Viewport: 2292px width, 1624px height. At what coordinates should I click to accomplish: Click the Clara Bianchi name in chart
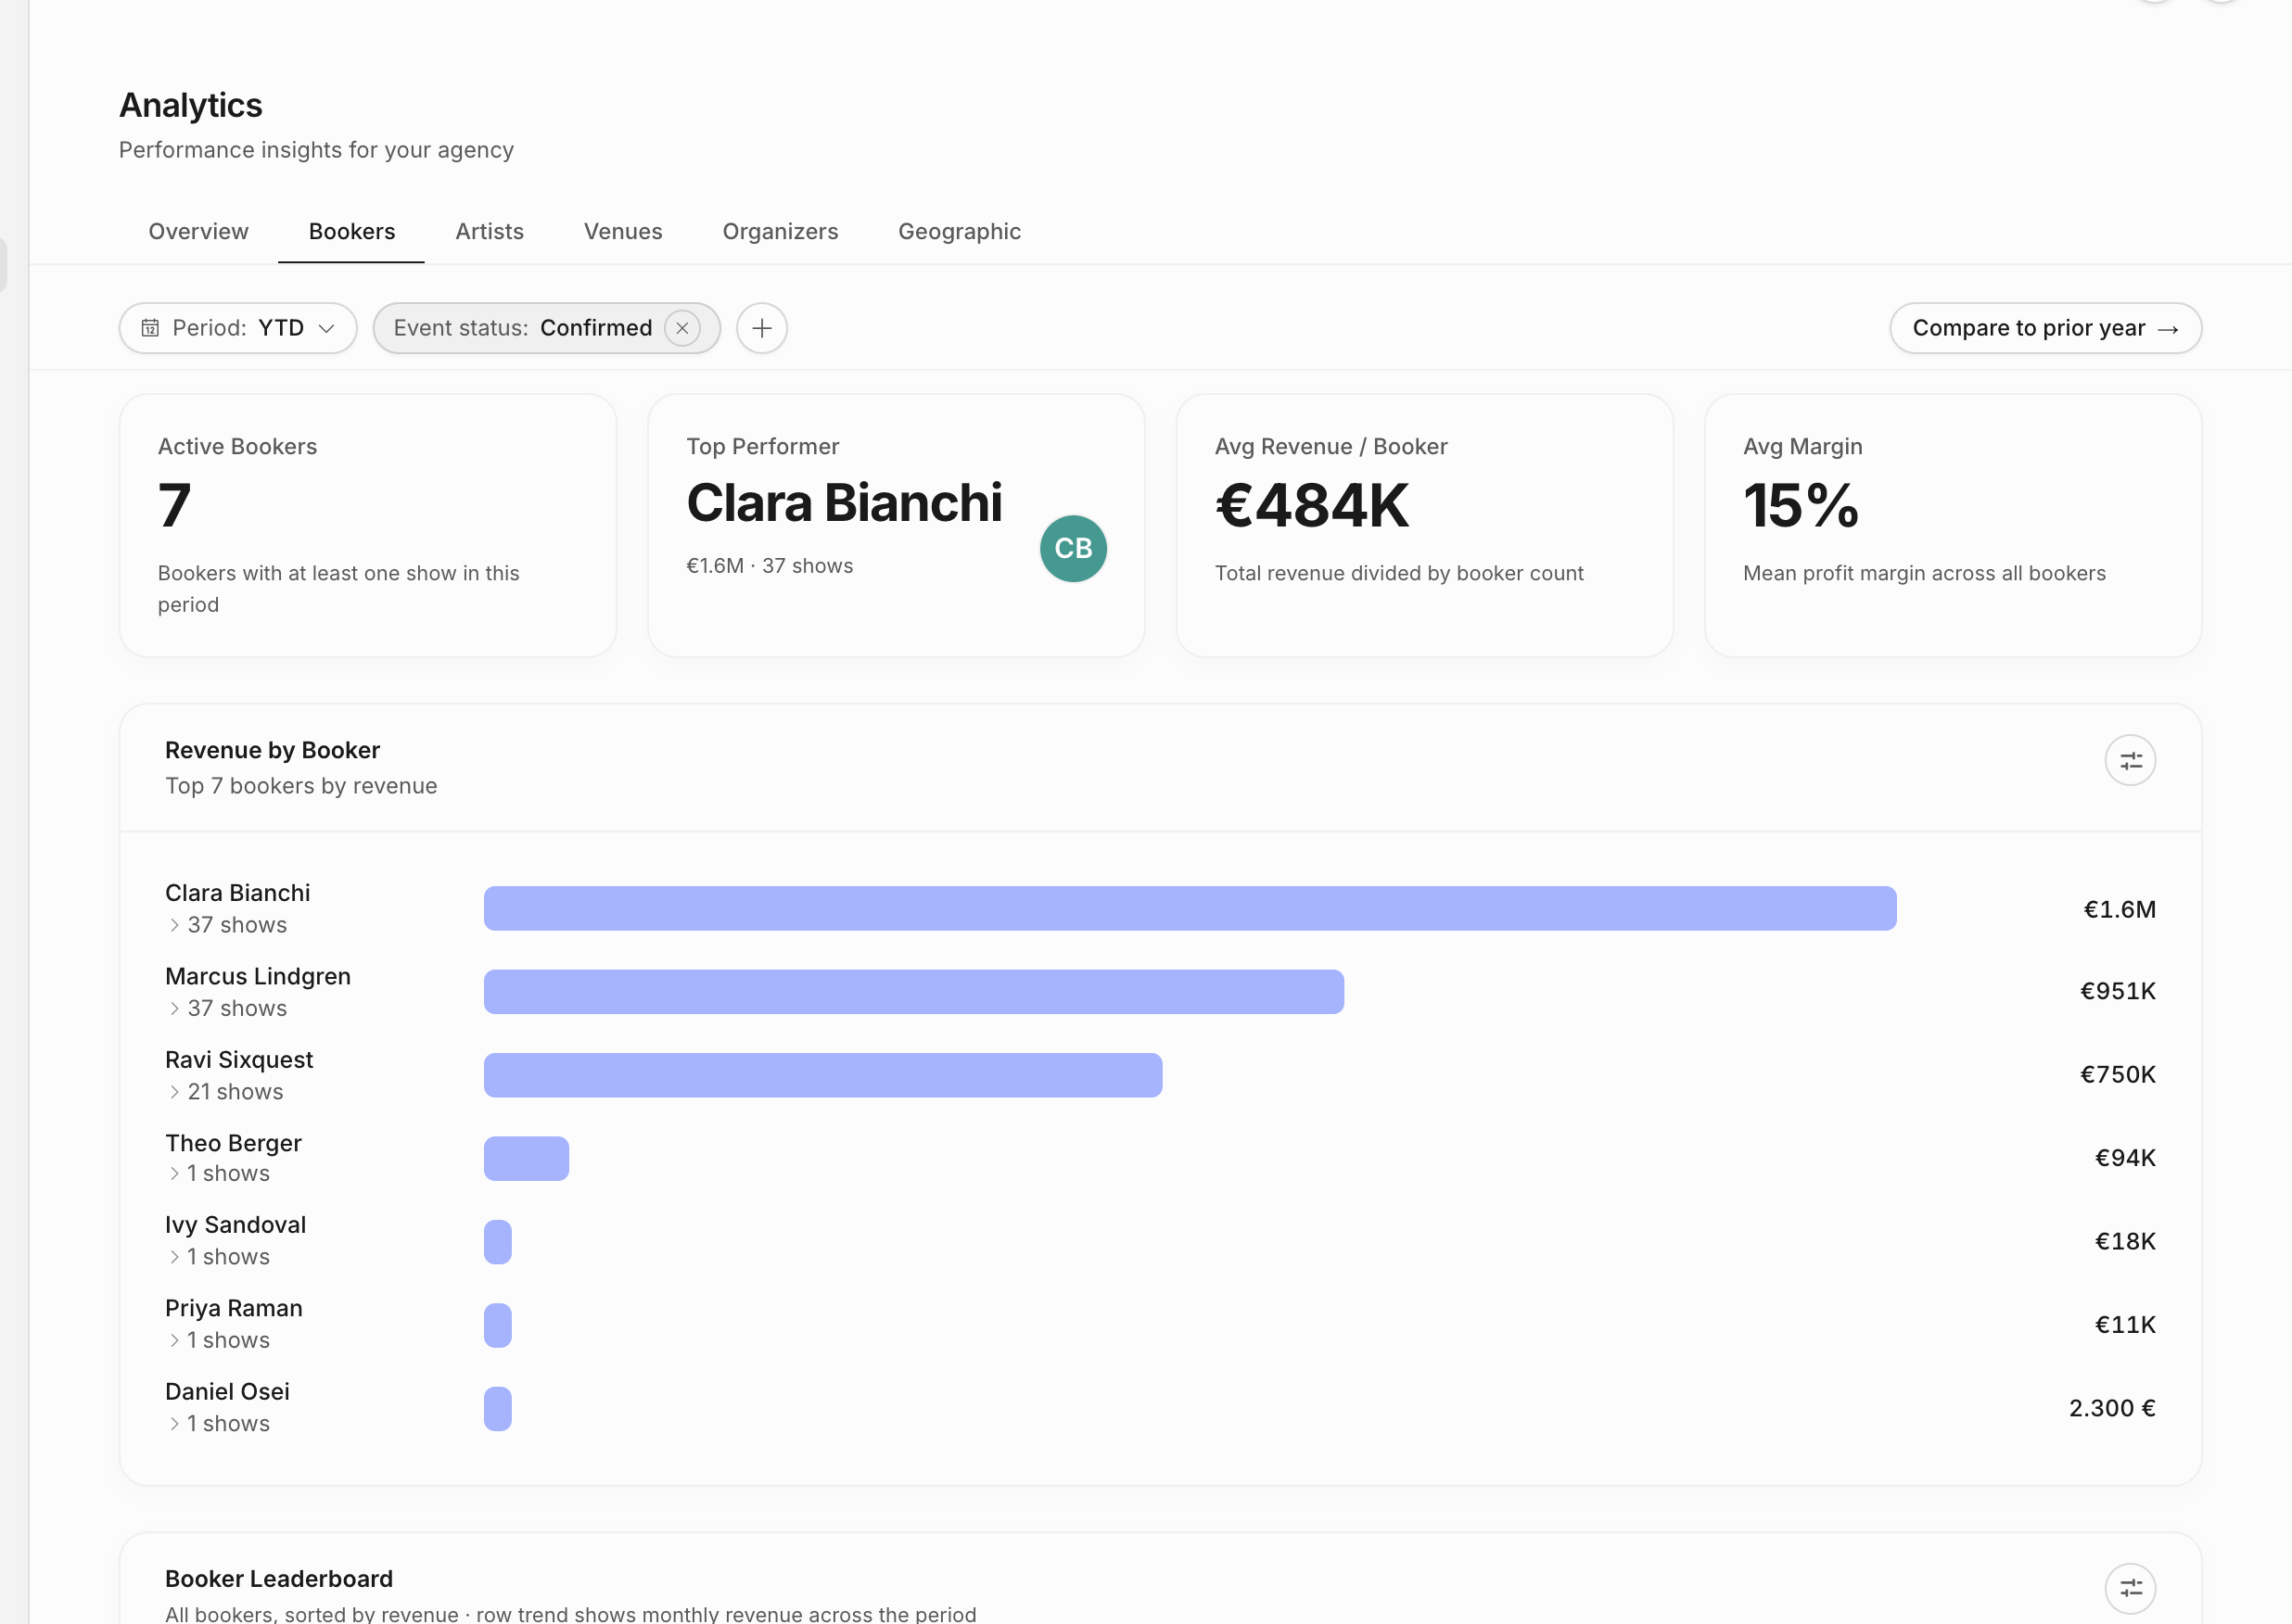[x=238, y=893]
